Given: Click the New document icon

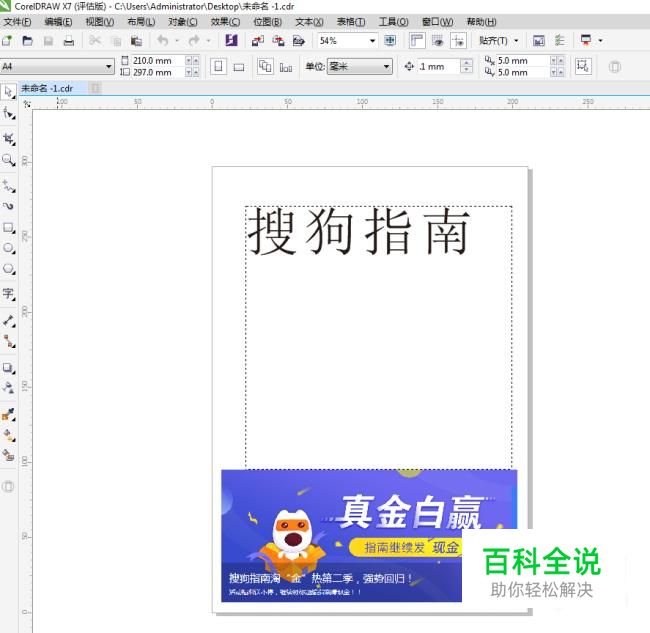Looking at the screenshot, I should 7,41.
